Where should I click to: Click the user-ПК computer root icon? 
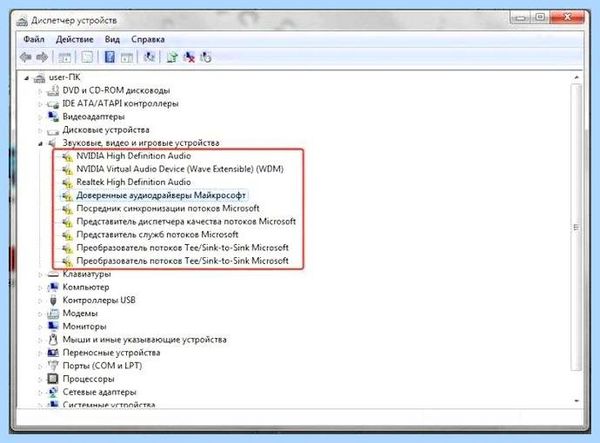point(39,78)
